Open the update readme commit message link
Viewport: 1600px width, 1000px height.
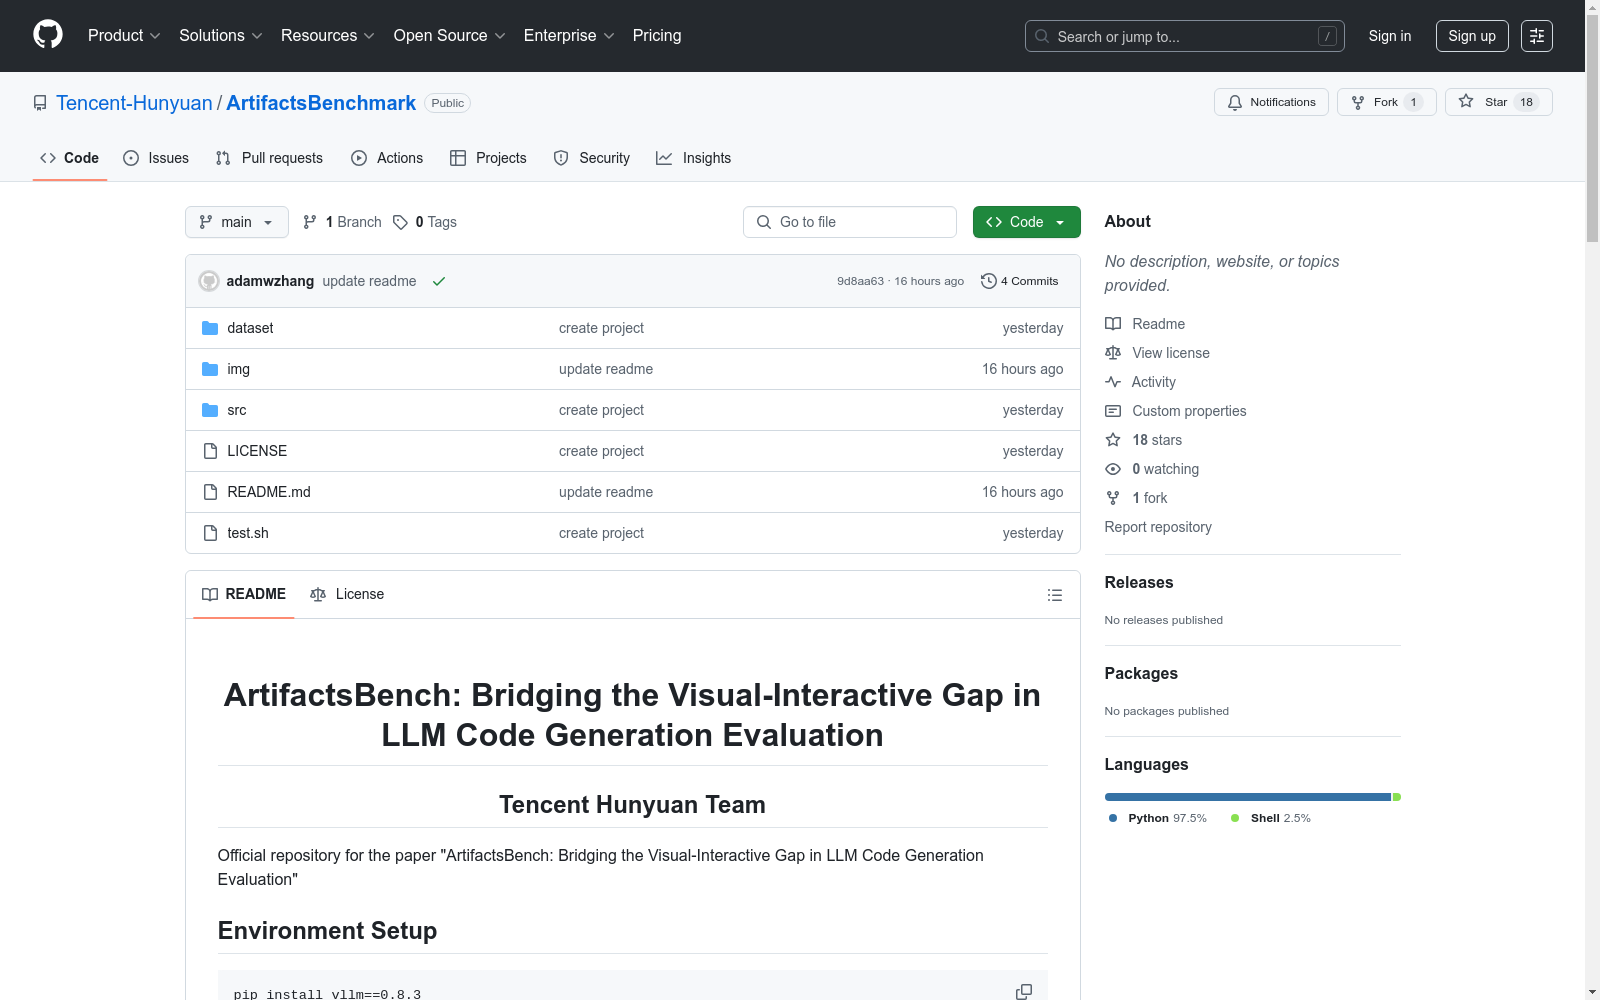369,281
